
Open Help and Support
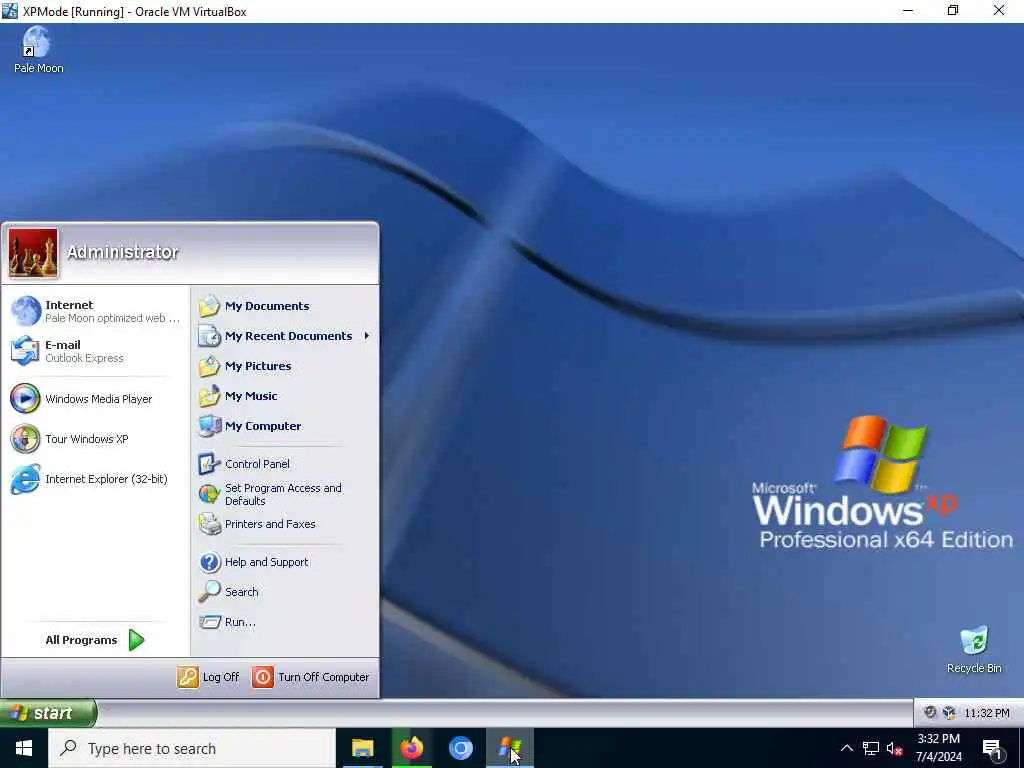(x=285, y=562)
